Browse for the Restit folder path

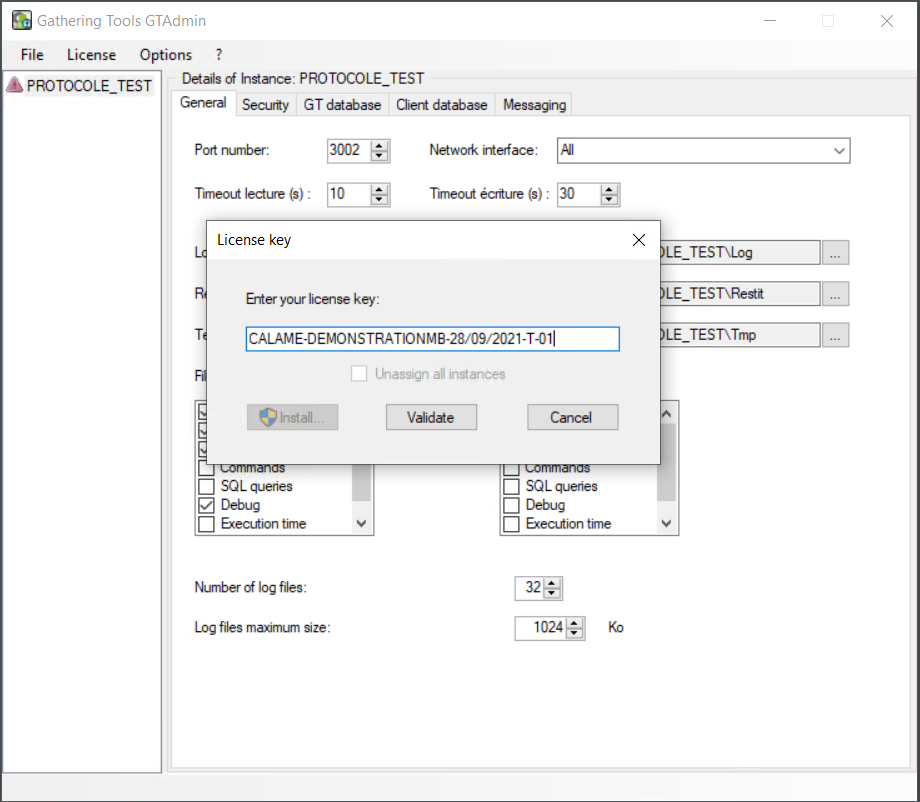click(835, 294)
